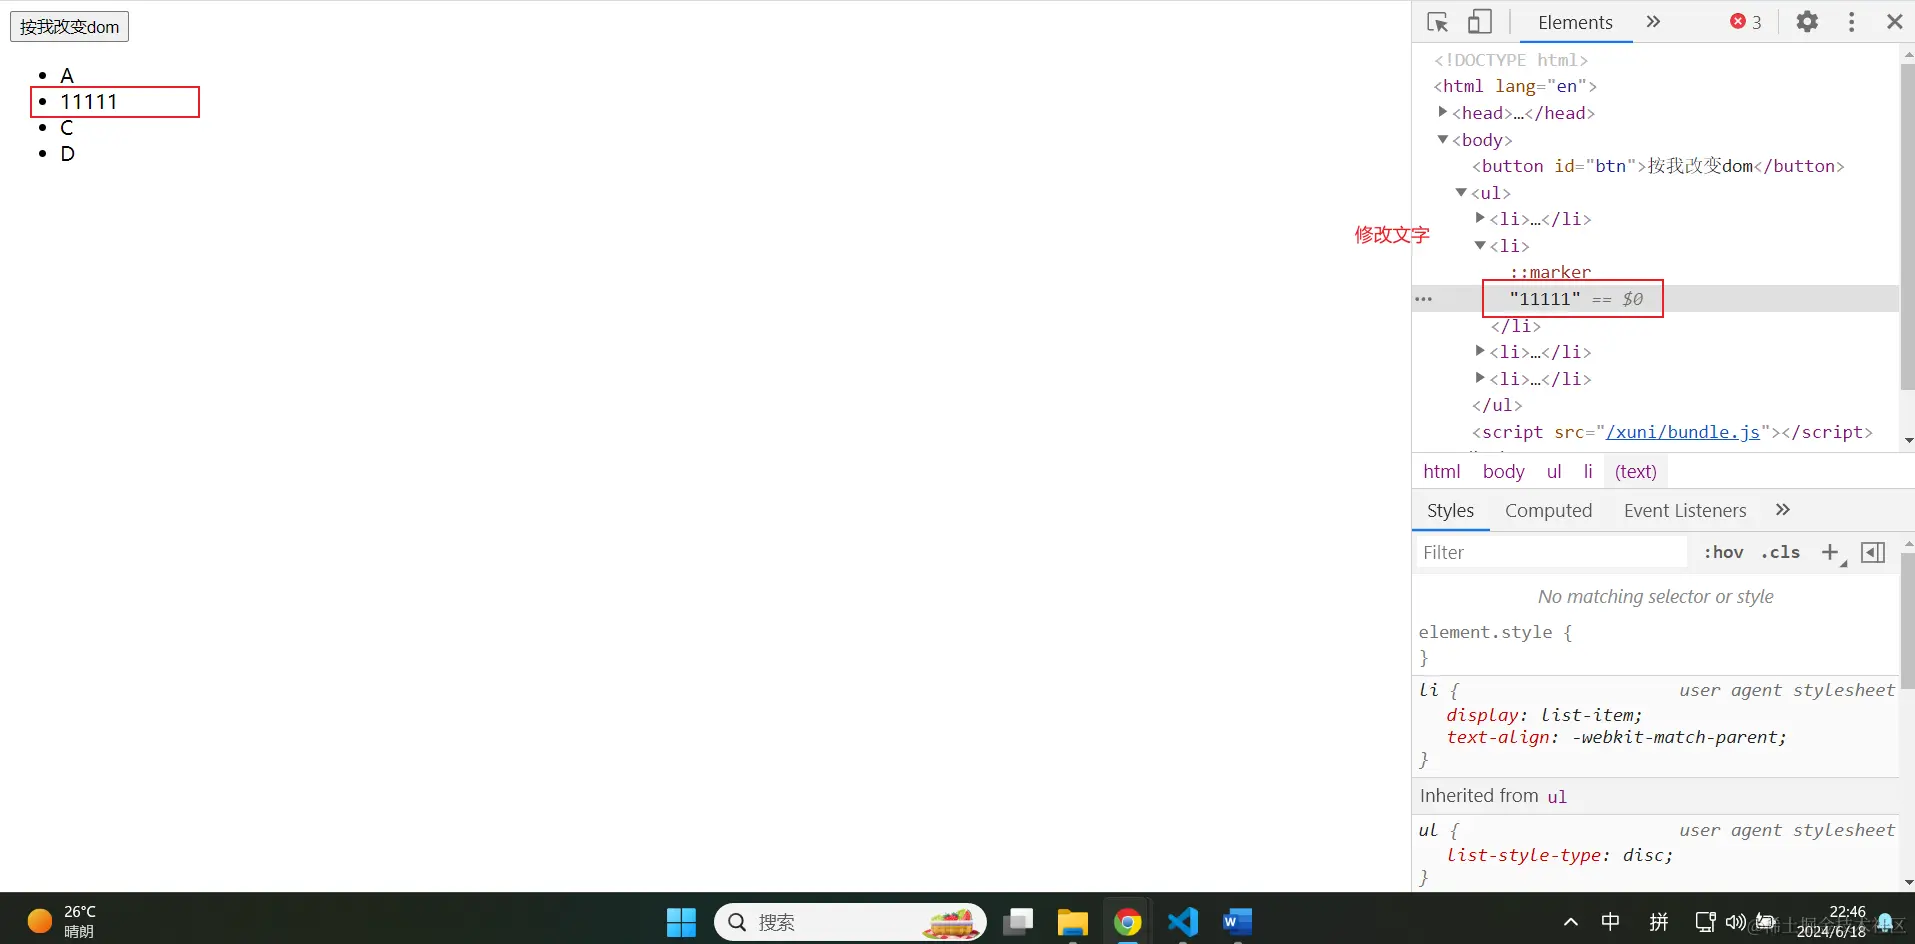Toggle the :hov element state panel

pyautogui.click(x=1723, y=552)
